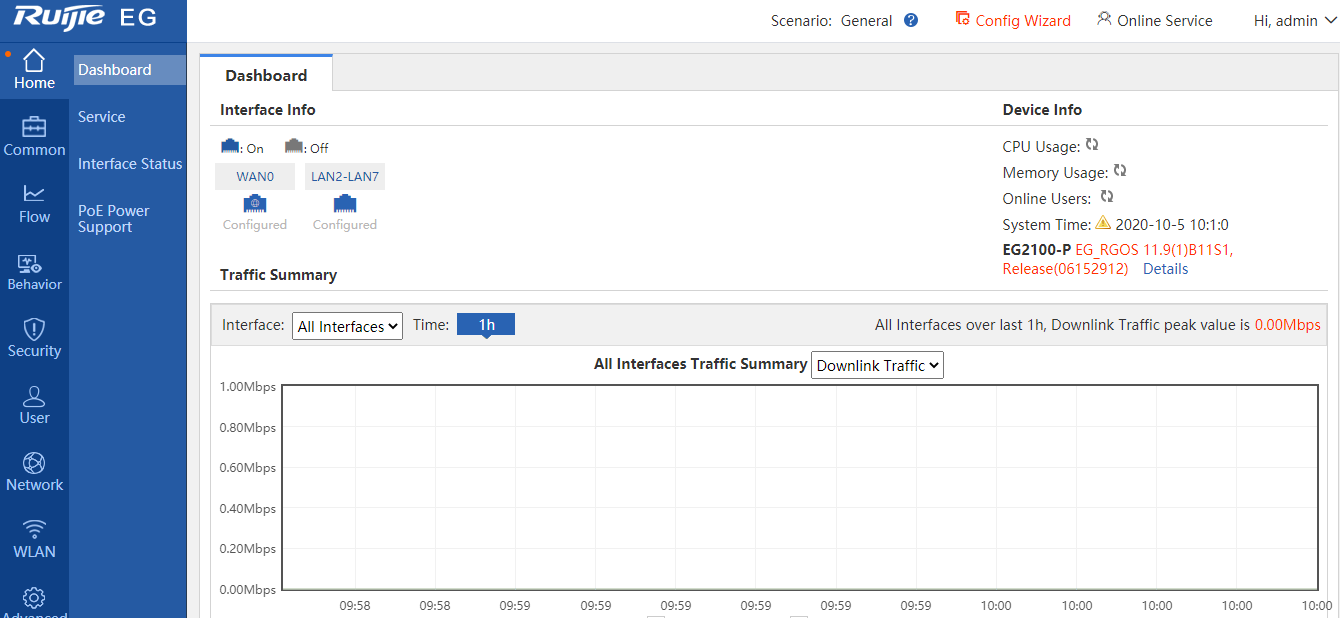Image resolution: width=1340 pixels, height=618 pixels.
Task: Open the User section icon
Action: (34, 396)
